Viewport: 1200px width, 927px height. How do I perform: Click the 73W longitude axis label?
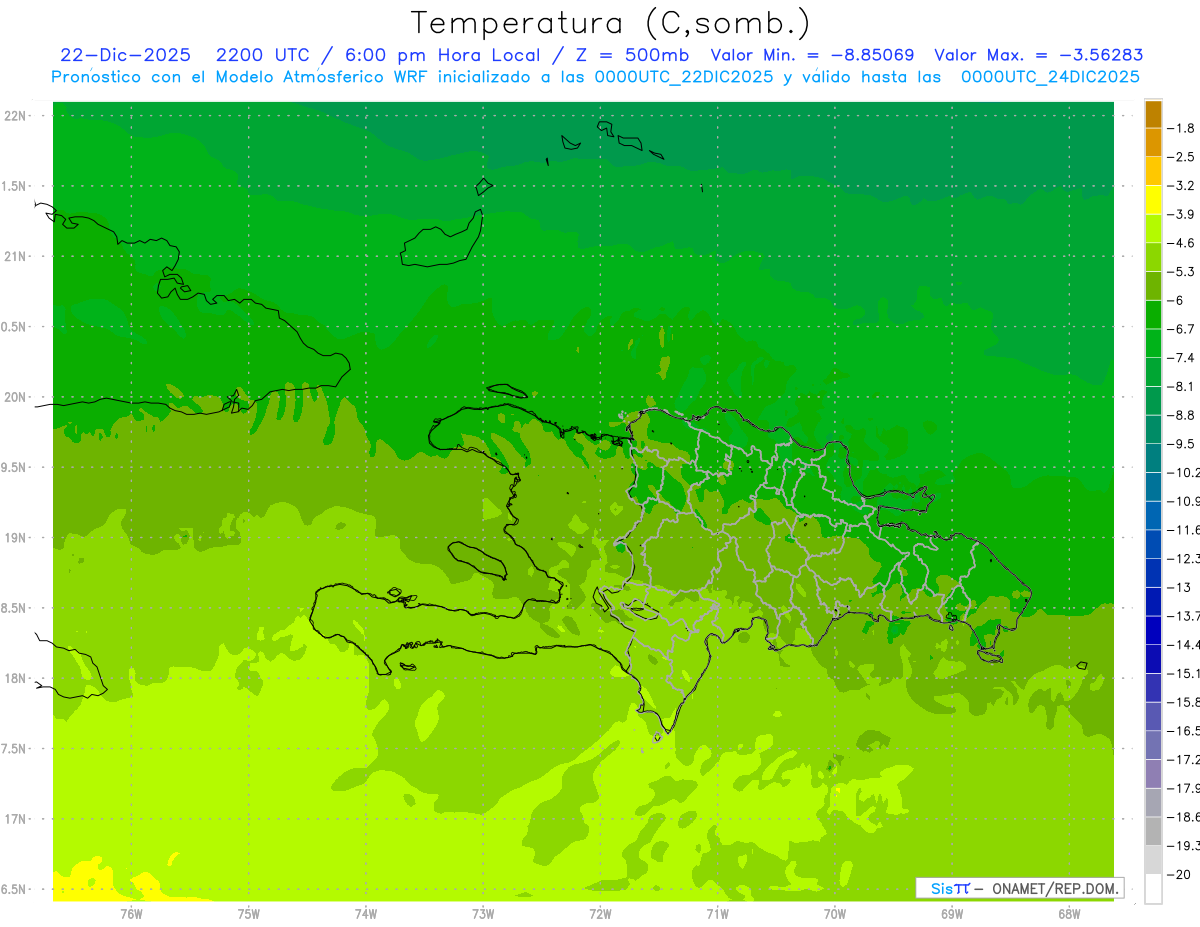(x=483, y=913)
